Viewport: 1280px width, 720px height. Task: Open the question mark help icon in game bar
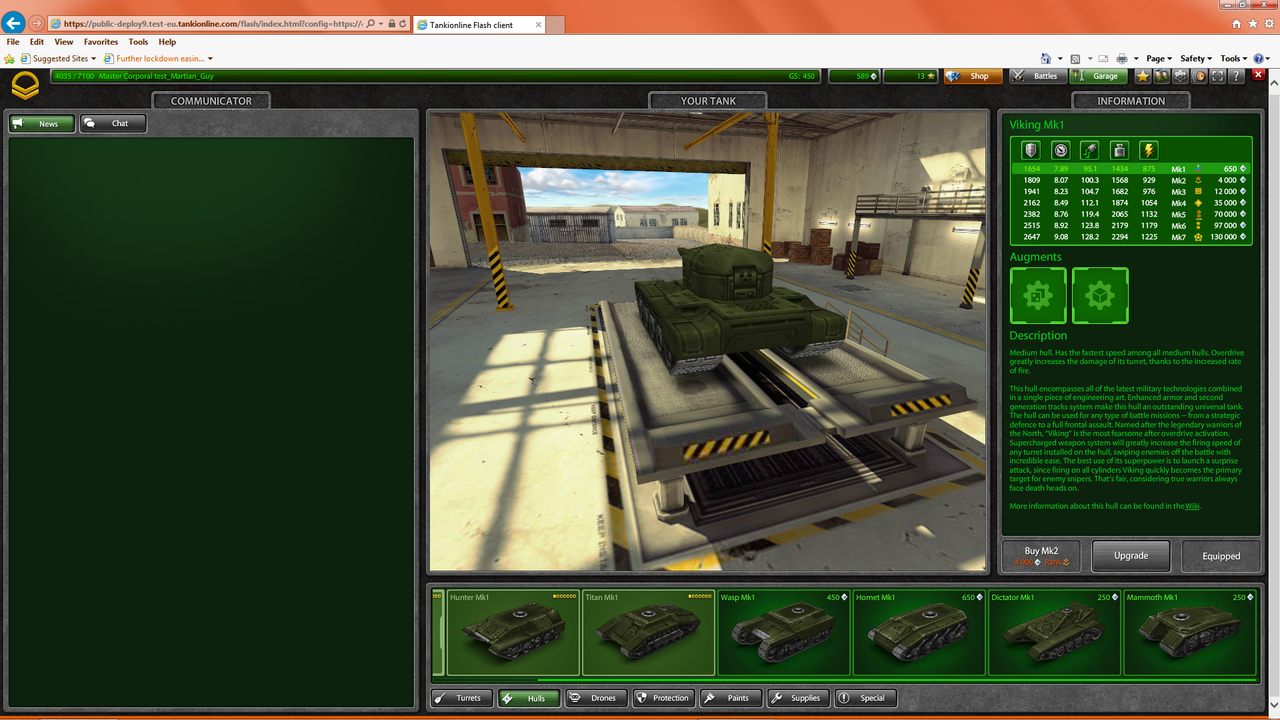pyautogui.click(x=1236, y=76)
